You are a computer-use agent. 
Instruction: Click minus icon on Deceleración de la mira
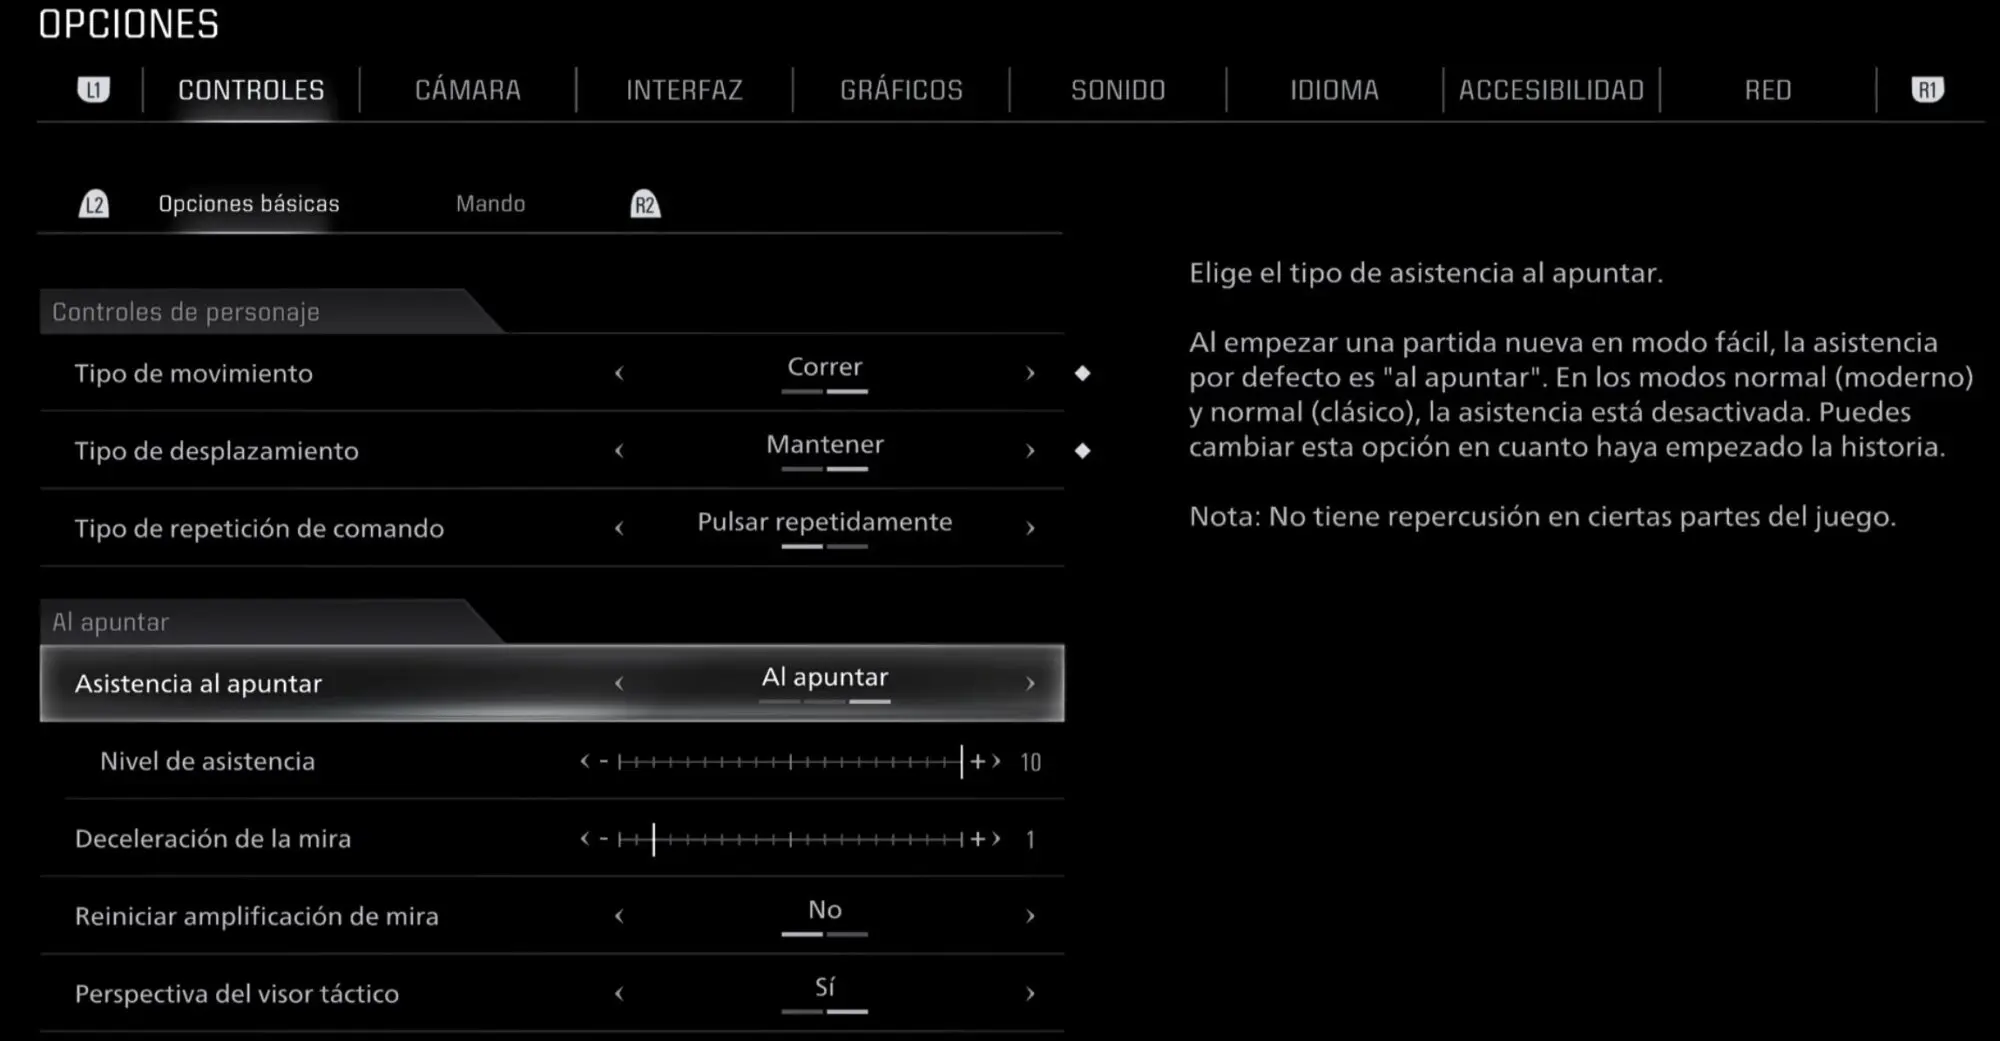[604, 839]
